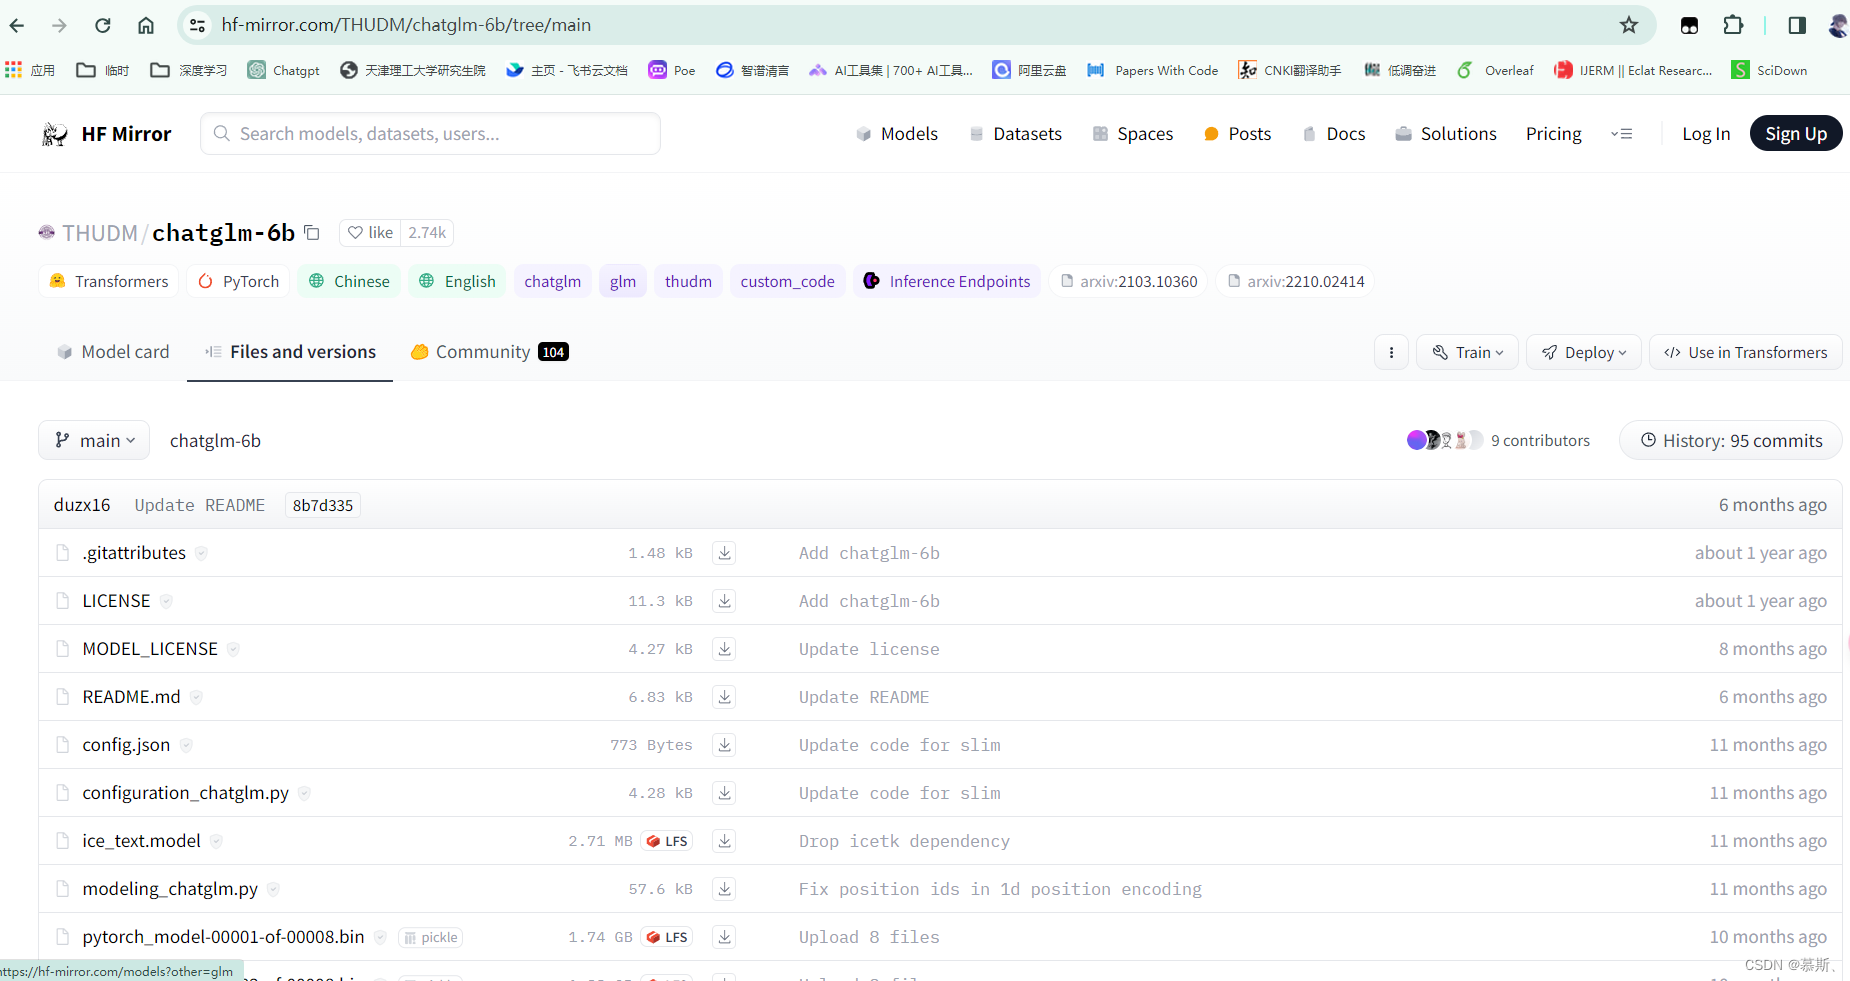The height and width of the screenshot is (981, 1850).
Task: Expand the Deploy dropdown
Action: coord(1584,352)
